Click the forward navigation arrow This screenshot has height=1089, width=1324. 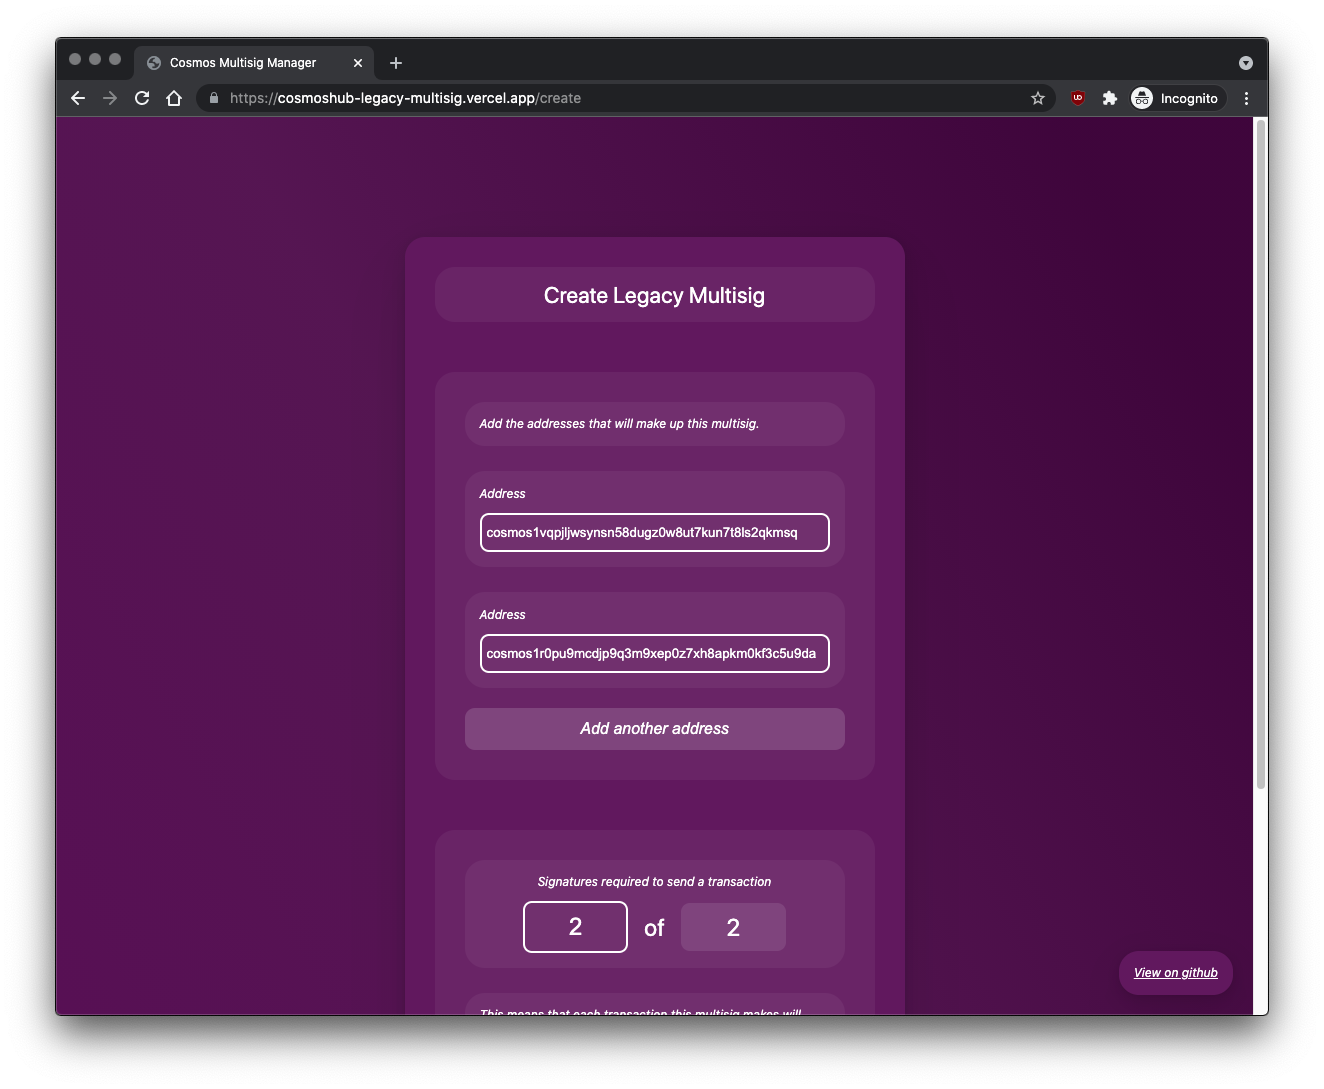tap(110, 98)
